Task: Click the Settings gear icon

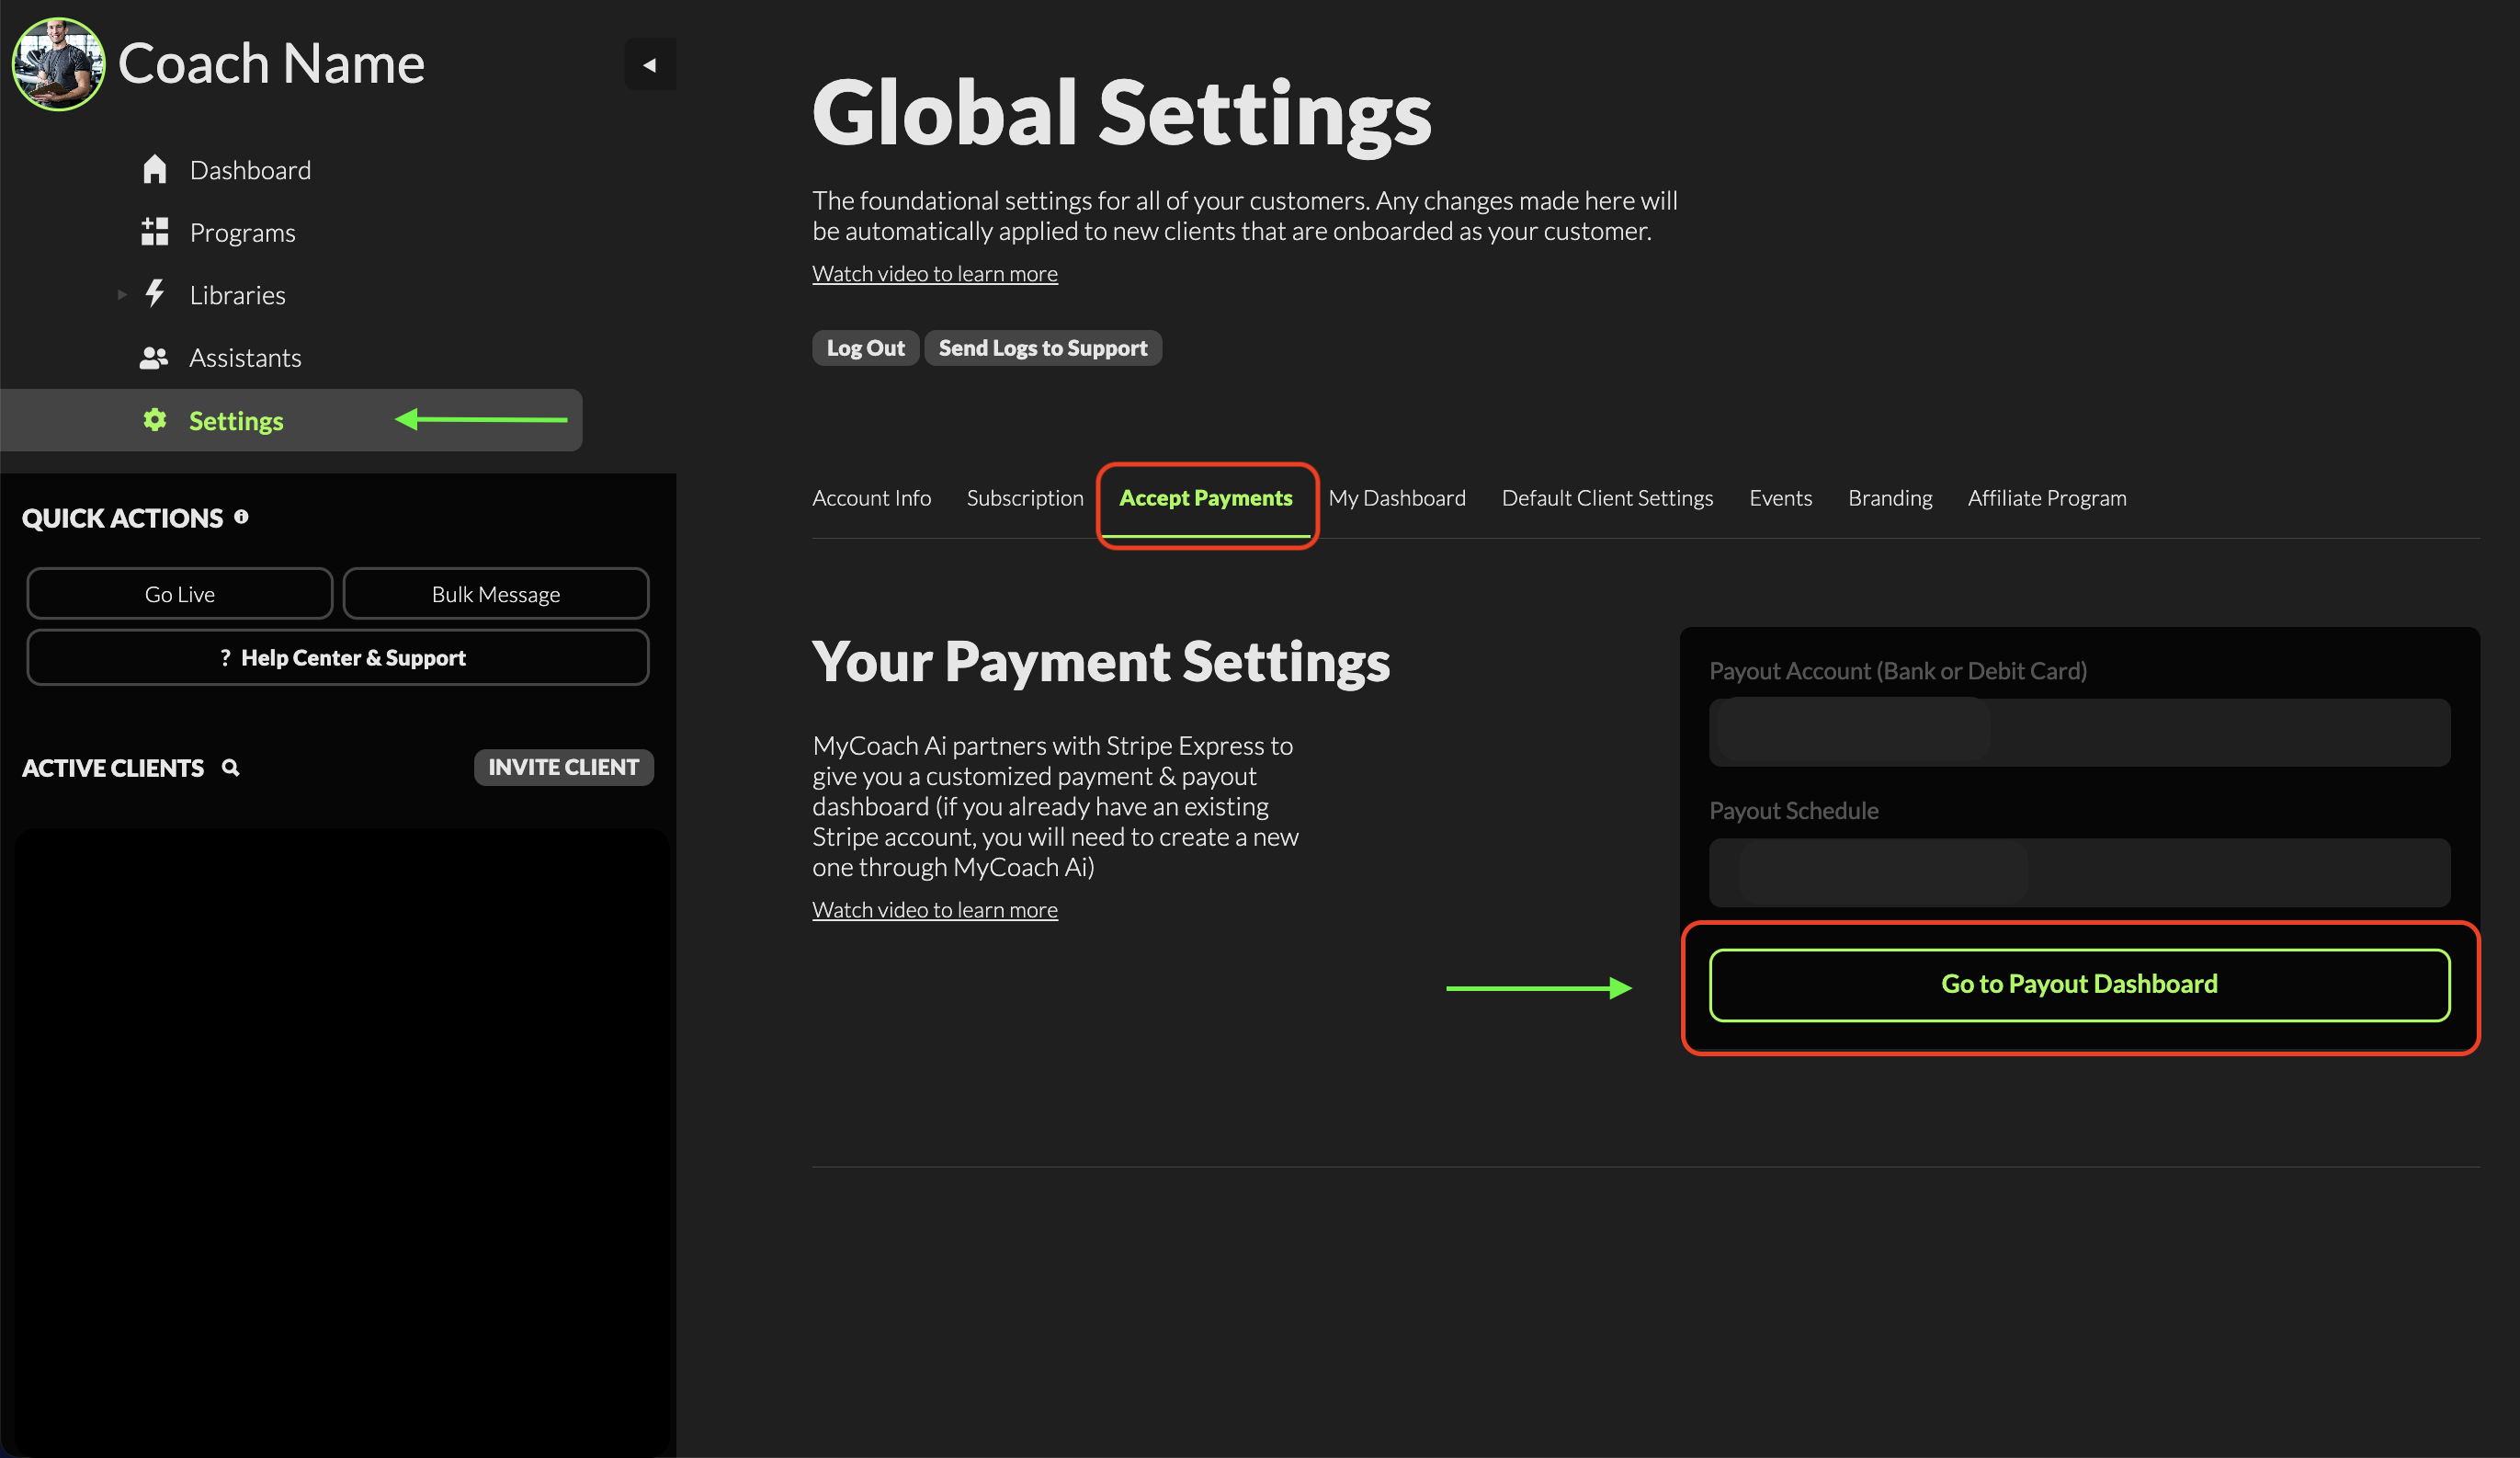Action: [x=154, y=420]
